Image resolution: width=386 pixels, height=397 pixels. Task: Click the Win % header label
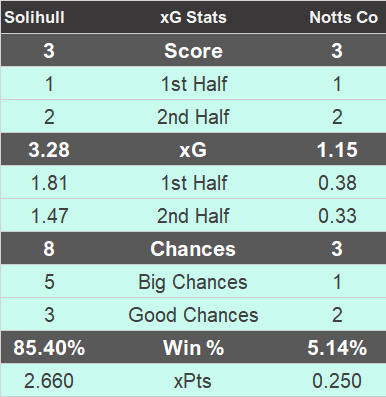pos(193,348)
